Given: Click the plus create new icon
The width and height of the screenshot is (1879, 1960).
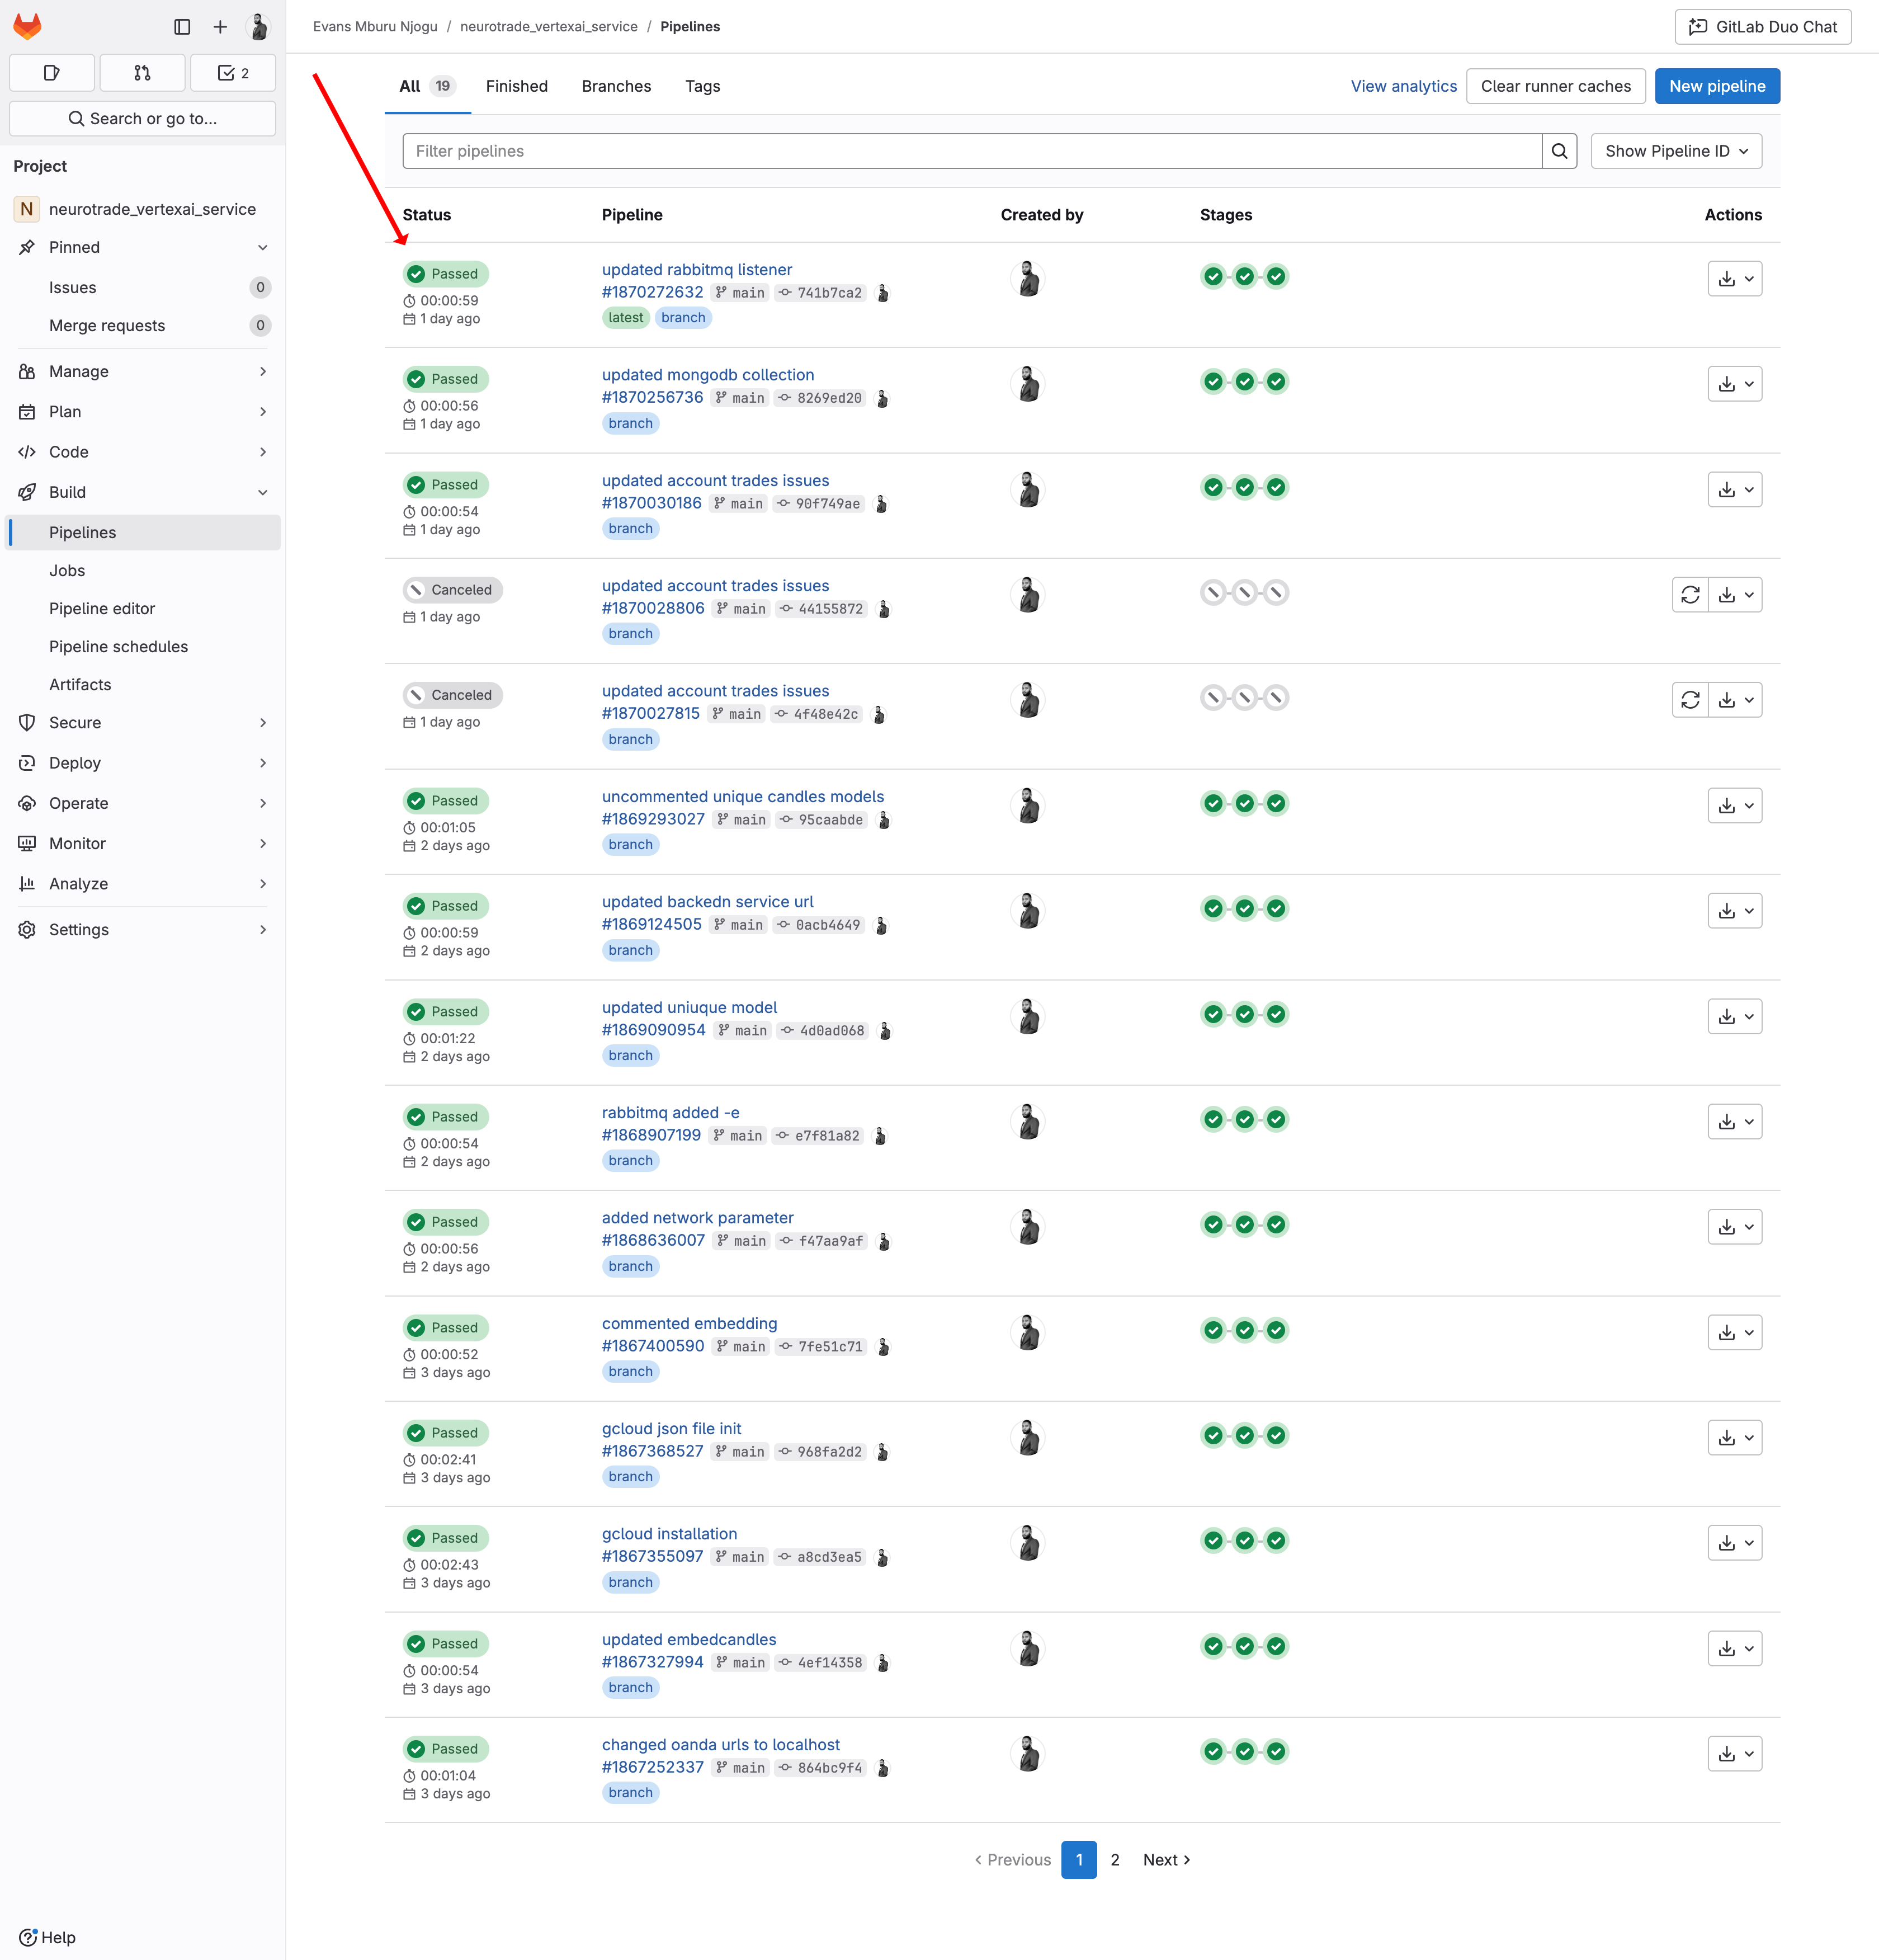Looking at the screenshot, I should pyautogui.click(x=220, y=27).
